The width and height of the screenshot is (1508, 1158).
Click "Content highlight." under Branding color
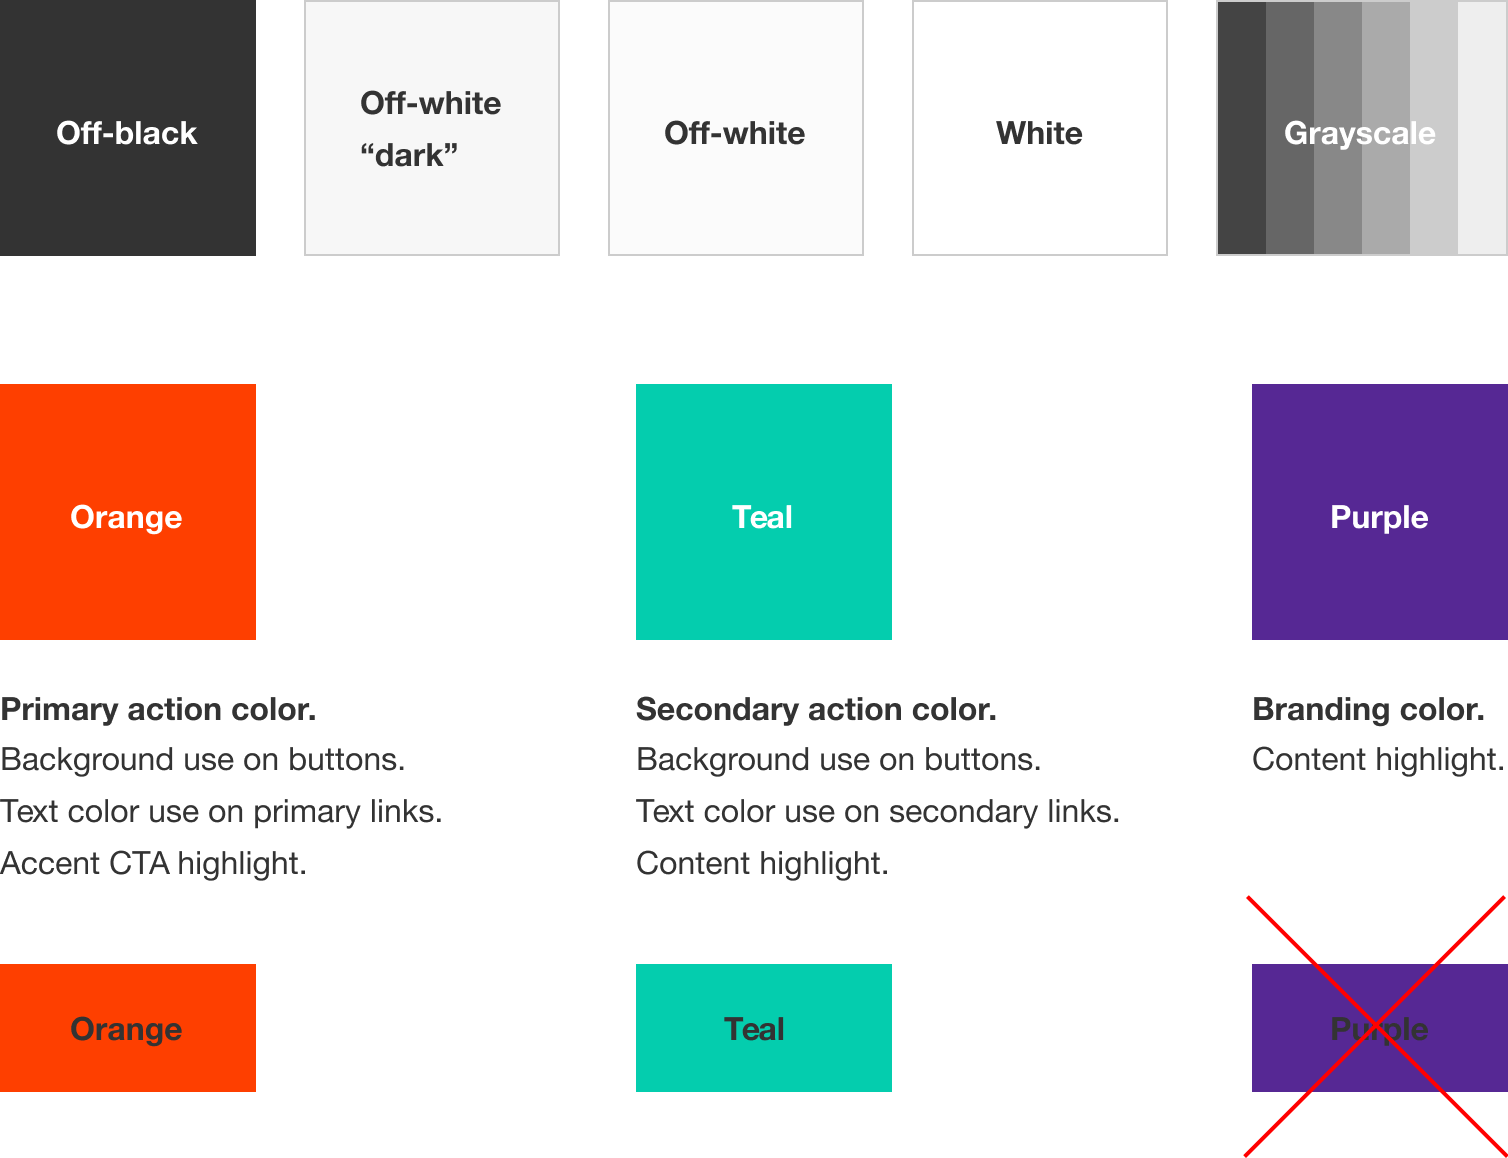pos(1378,760)
